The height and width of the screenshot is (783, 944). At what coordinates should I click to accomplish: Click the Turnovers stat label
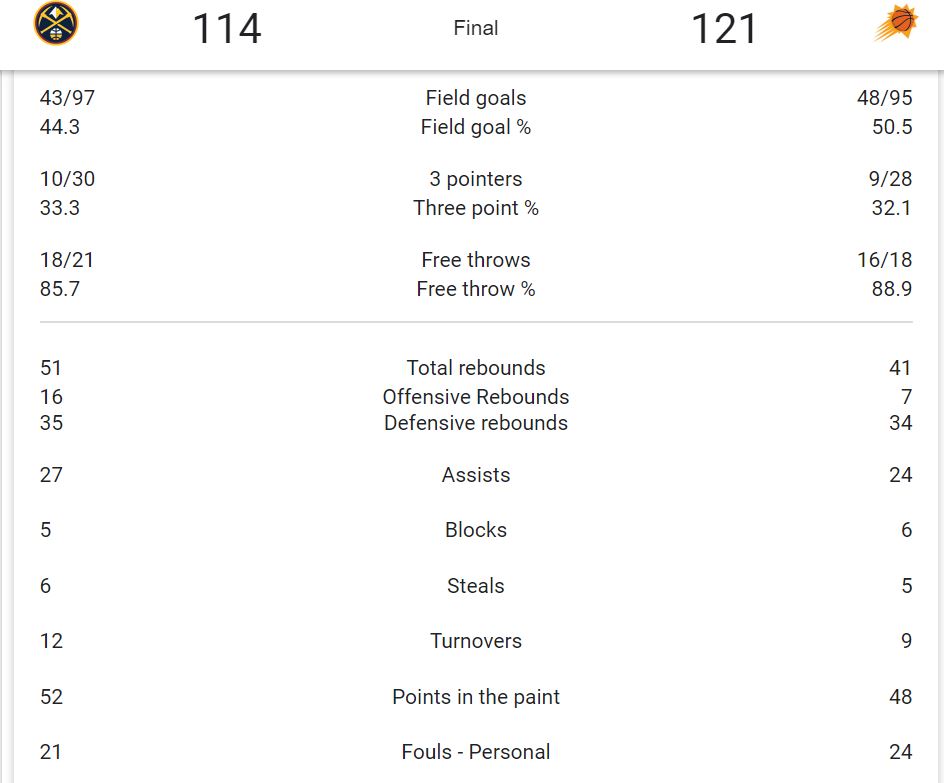[476, 641]
